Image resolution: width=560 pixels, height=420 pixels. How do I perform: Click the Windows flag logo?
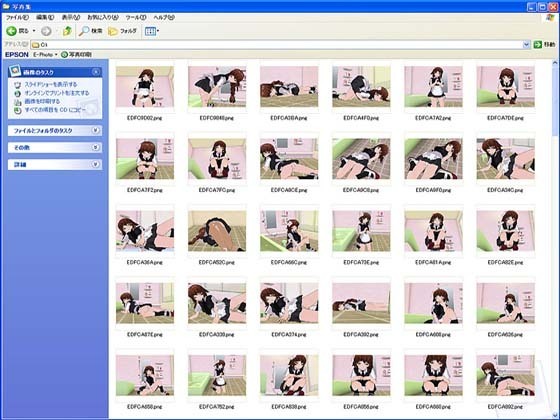pyautogui.click(x=550, y=18)
